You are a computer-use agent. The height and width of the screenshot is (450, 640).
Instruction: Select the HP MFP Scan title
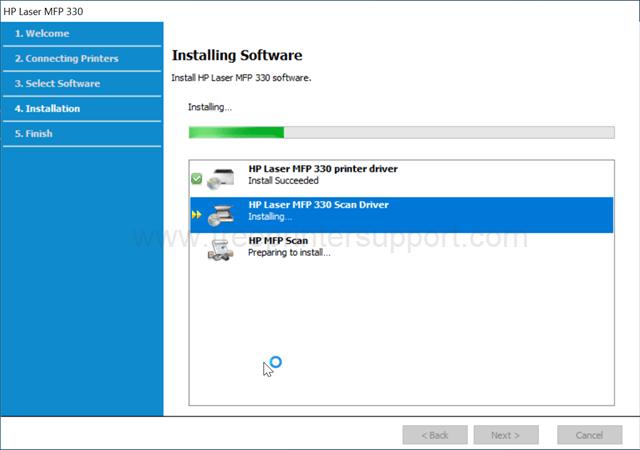(278, 241)
